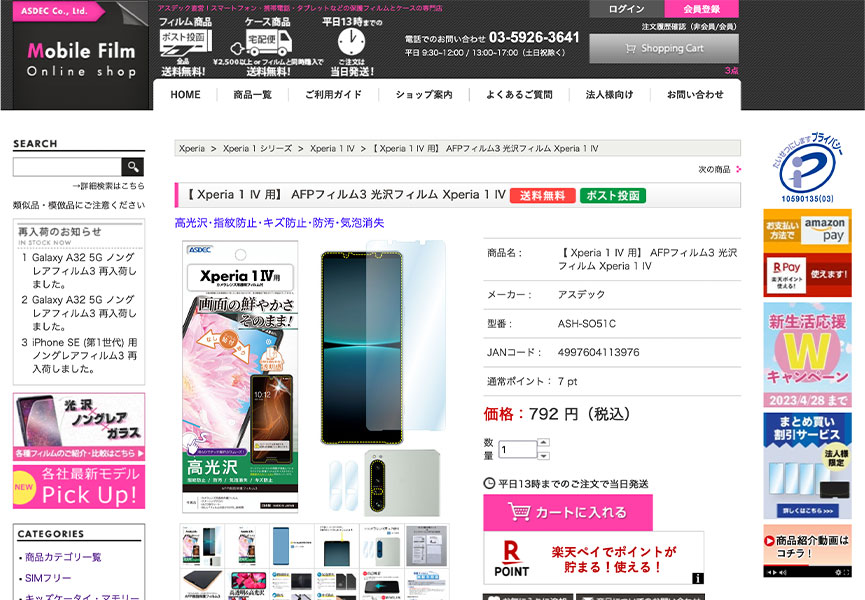865x600 pixels.
Task: Open the amazon pay banner
Action: [x=808, y=231]
